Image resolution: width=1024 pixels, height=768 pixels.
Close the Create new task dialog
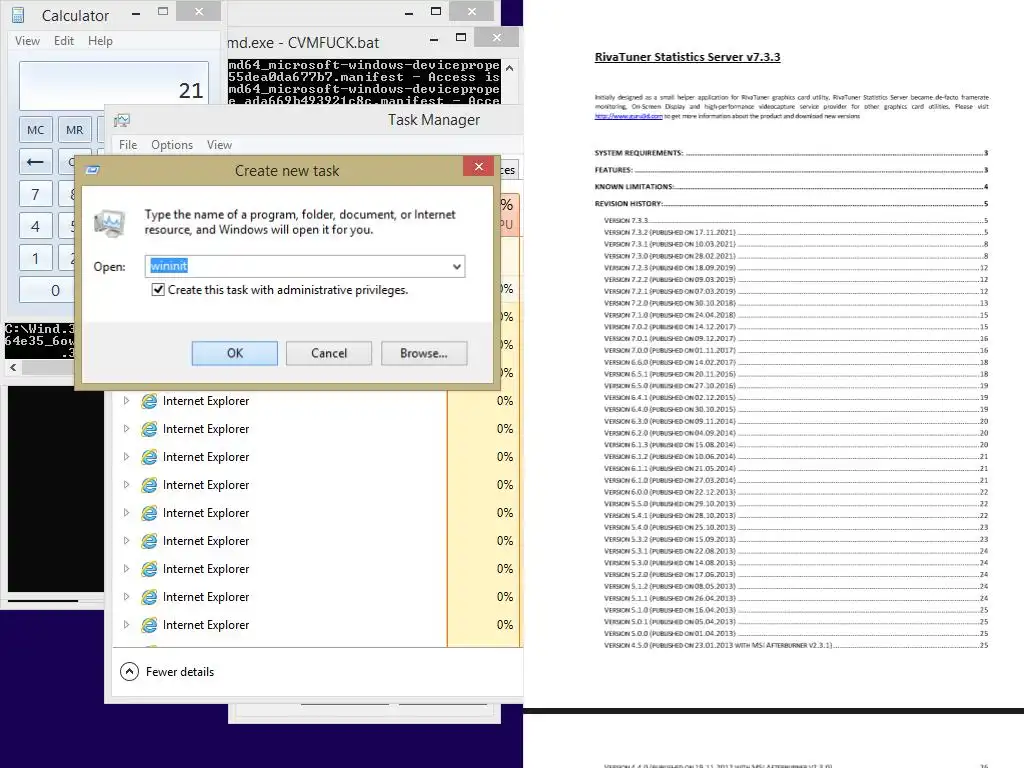[x=479, y=167]
